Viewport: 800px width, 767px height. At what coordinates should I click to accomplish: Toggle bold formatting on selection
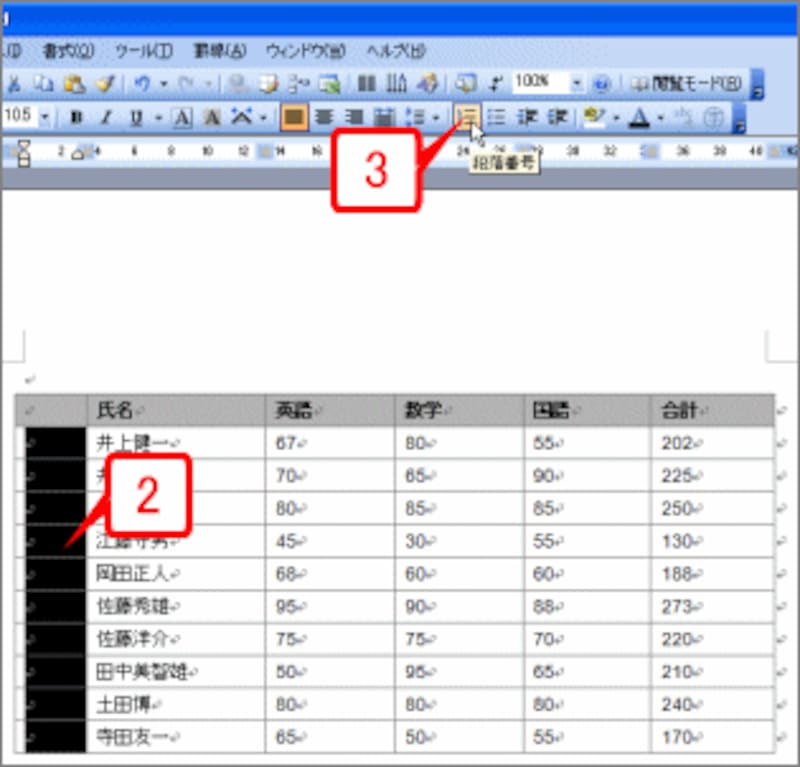click(x=78, y=117)
